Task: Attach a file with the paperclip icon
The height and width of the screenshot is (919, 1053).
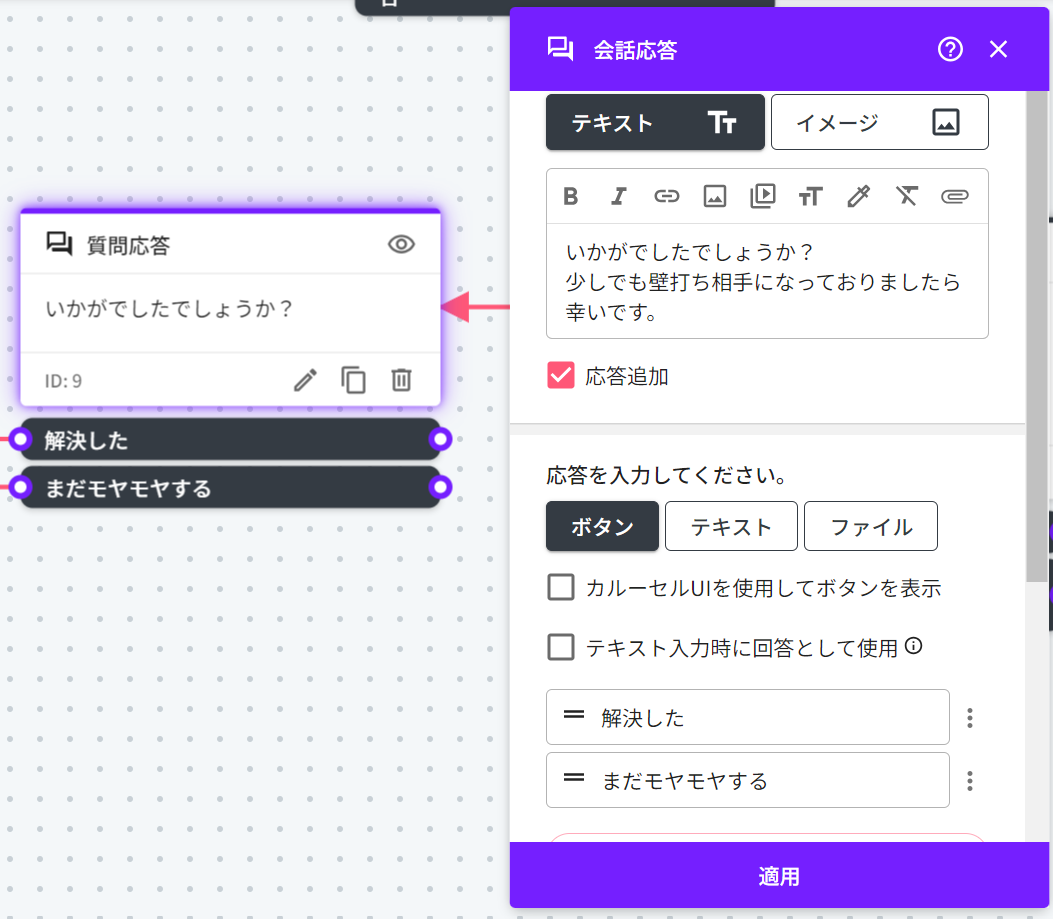Action: pyautogui.click(x=954, y=196)
